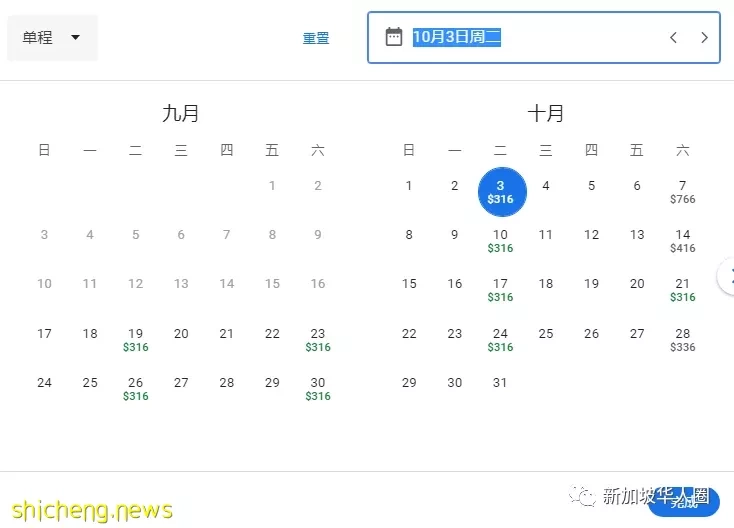Viewport: 734px width, 528px height.
Task: Click the calendar icon in date field
Action: [x=394, y=37]
